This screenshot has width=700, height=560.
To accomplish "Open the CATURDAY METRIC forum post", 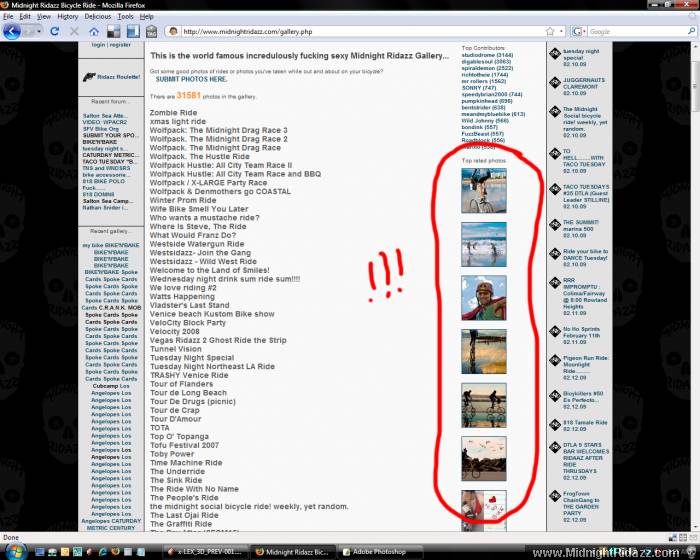I will [x=110, y=155].
